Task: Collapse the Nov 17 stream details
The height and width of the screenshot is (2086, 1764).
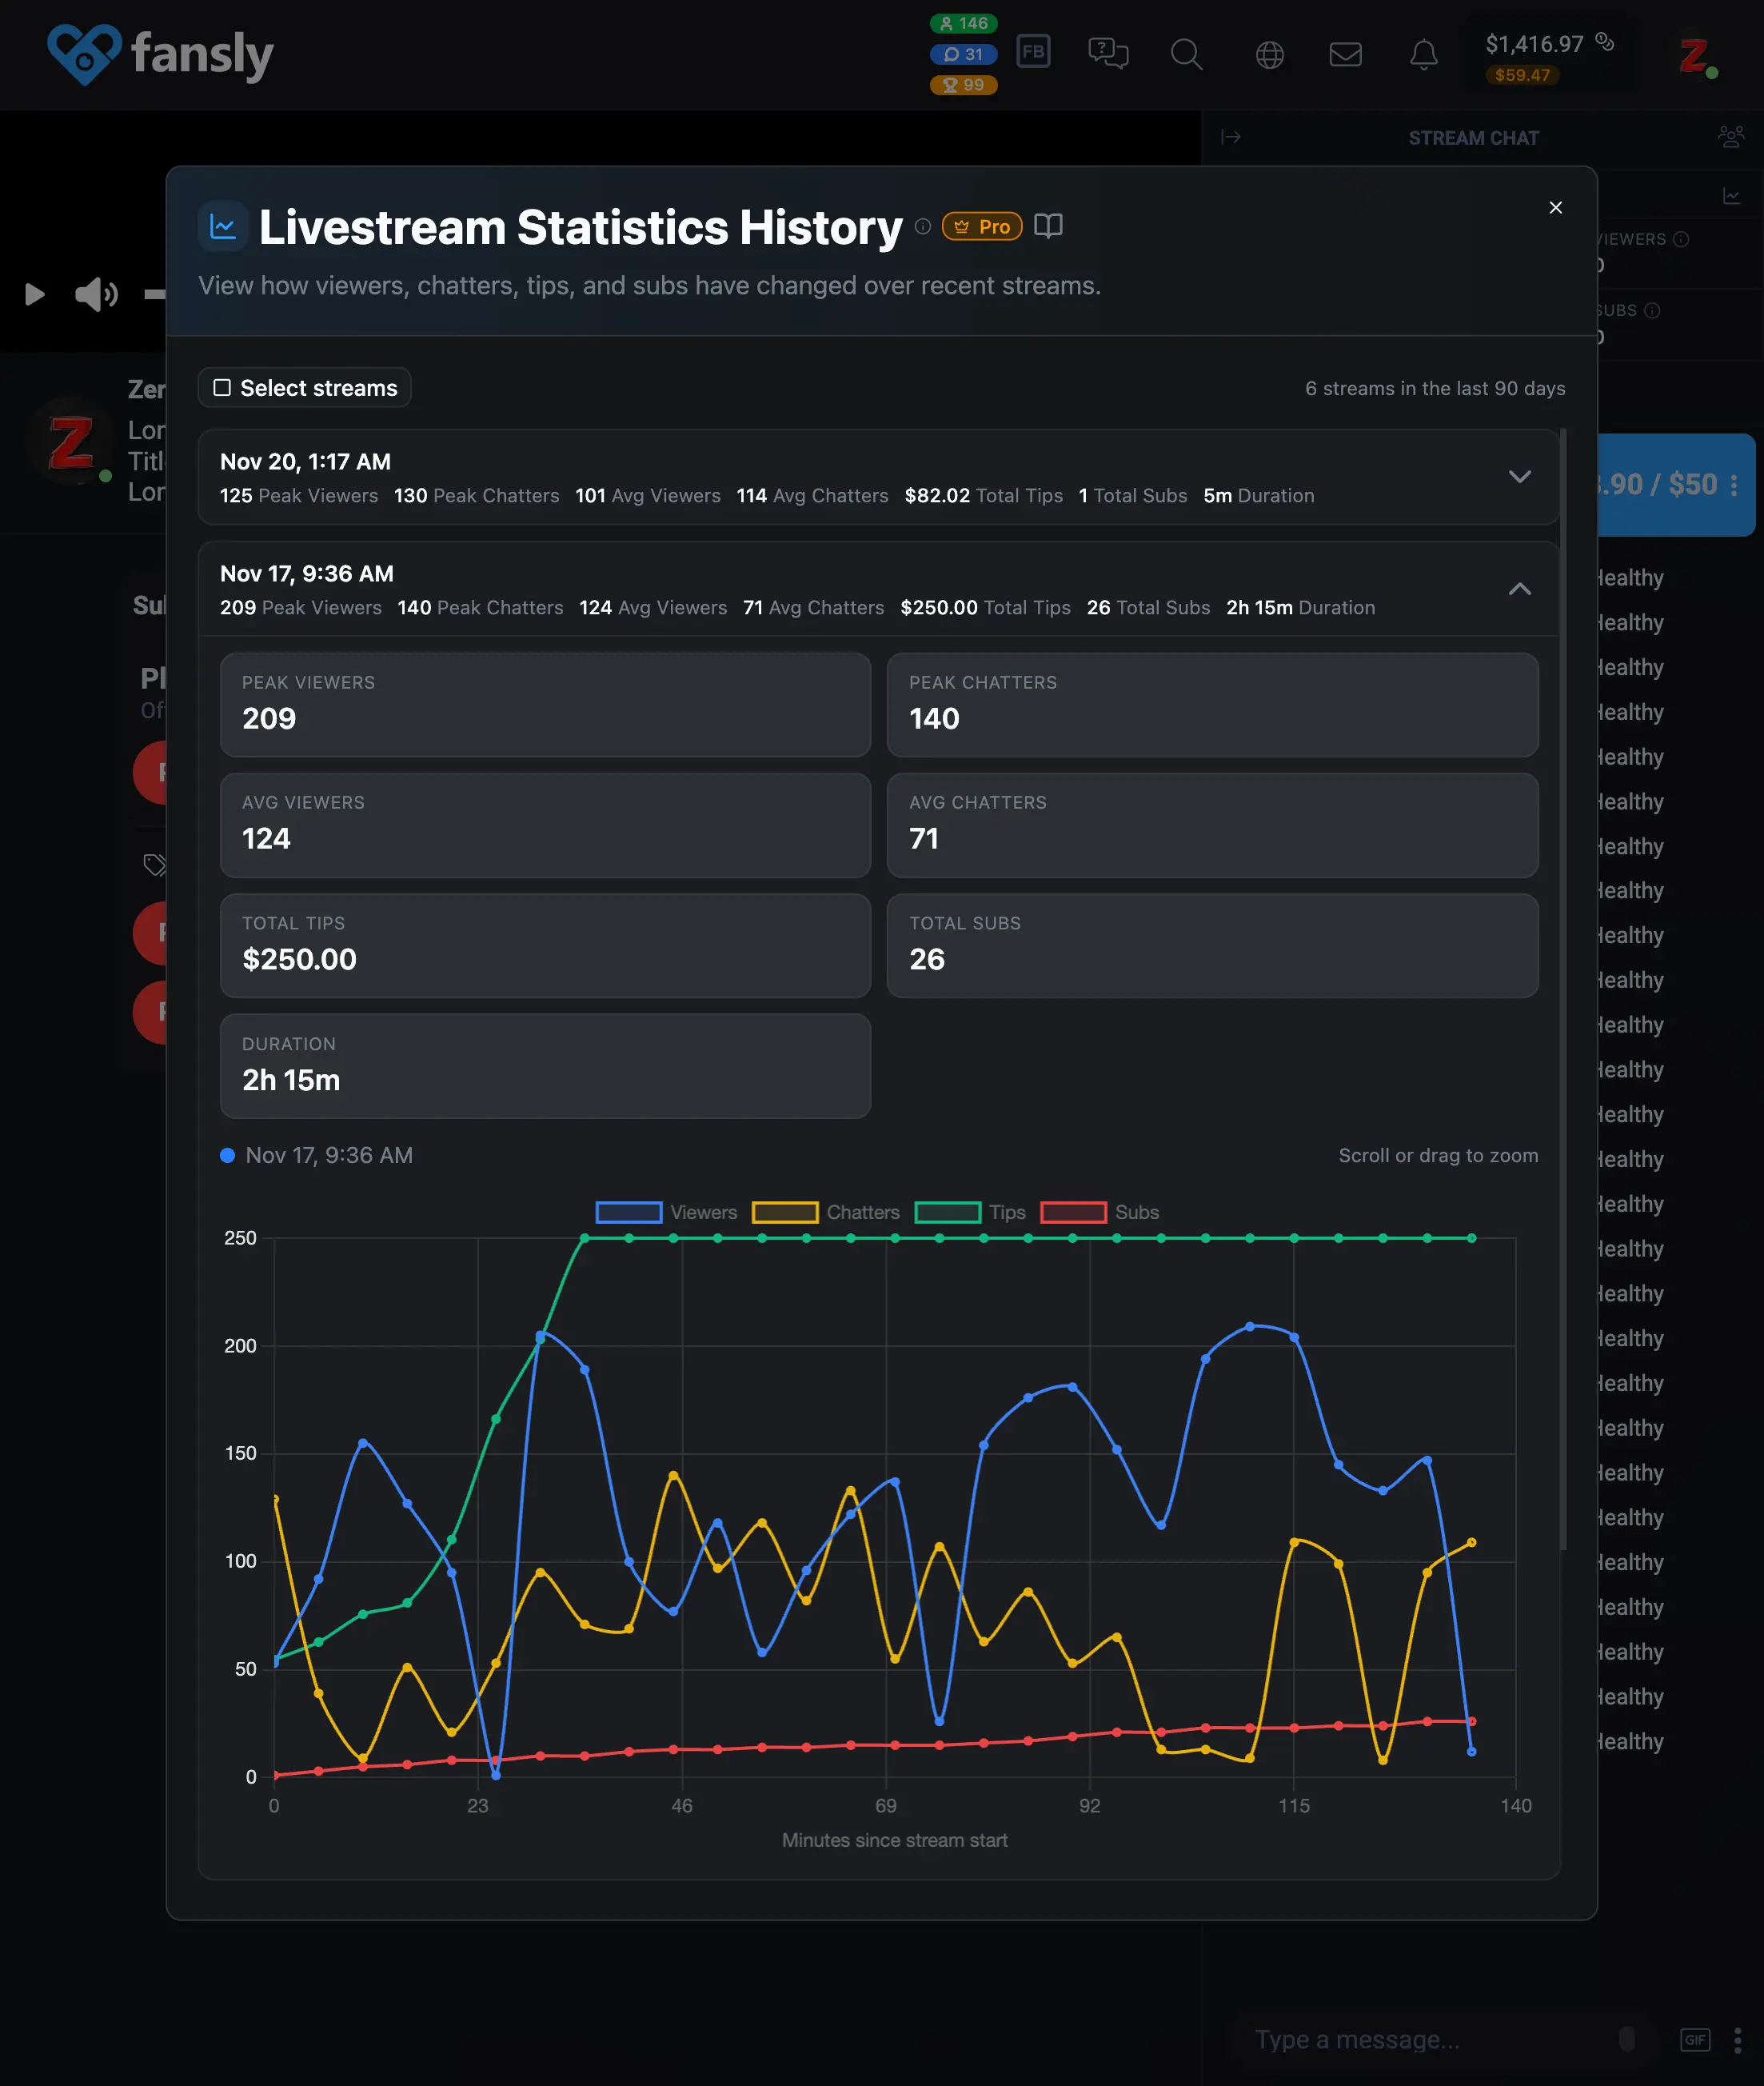Action: (x=1520, y=590)
